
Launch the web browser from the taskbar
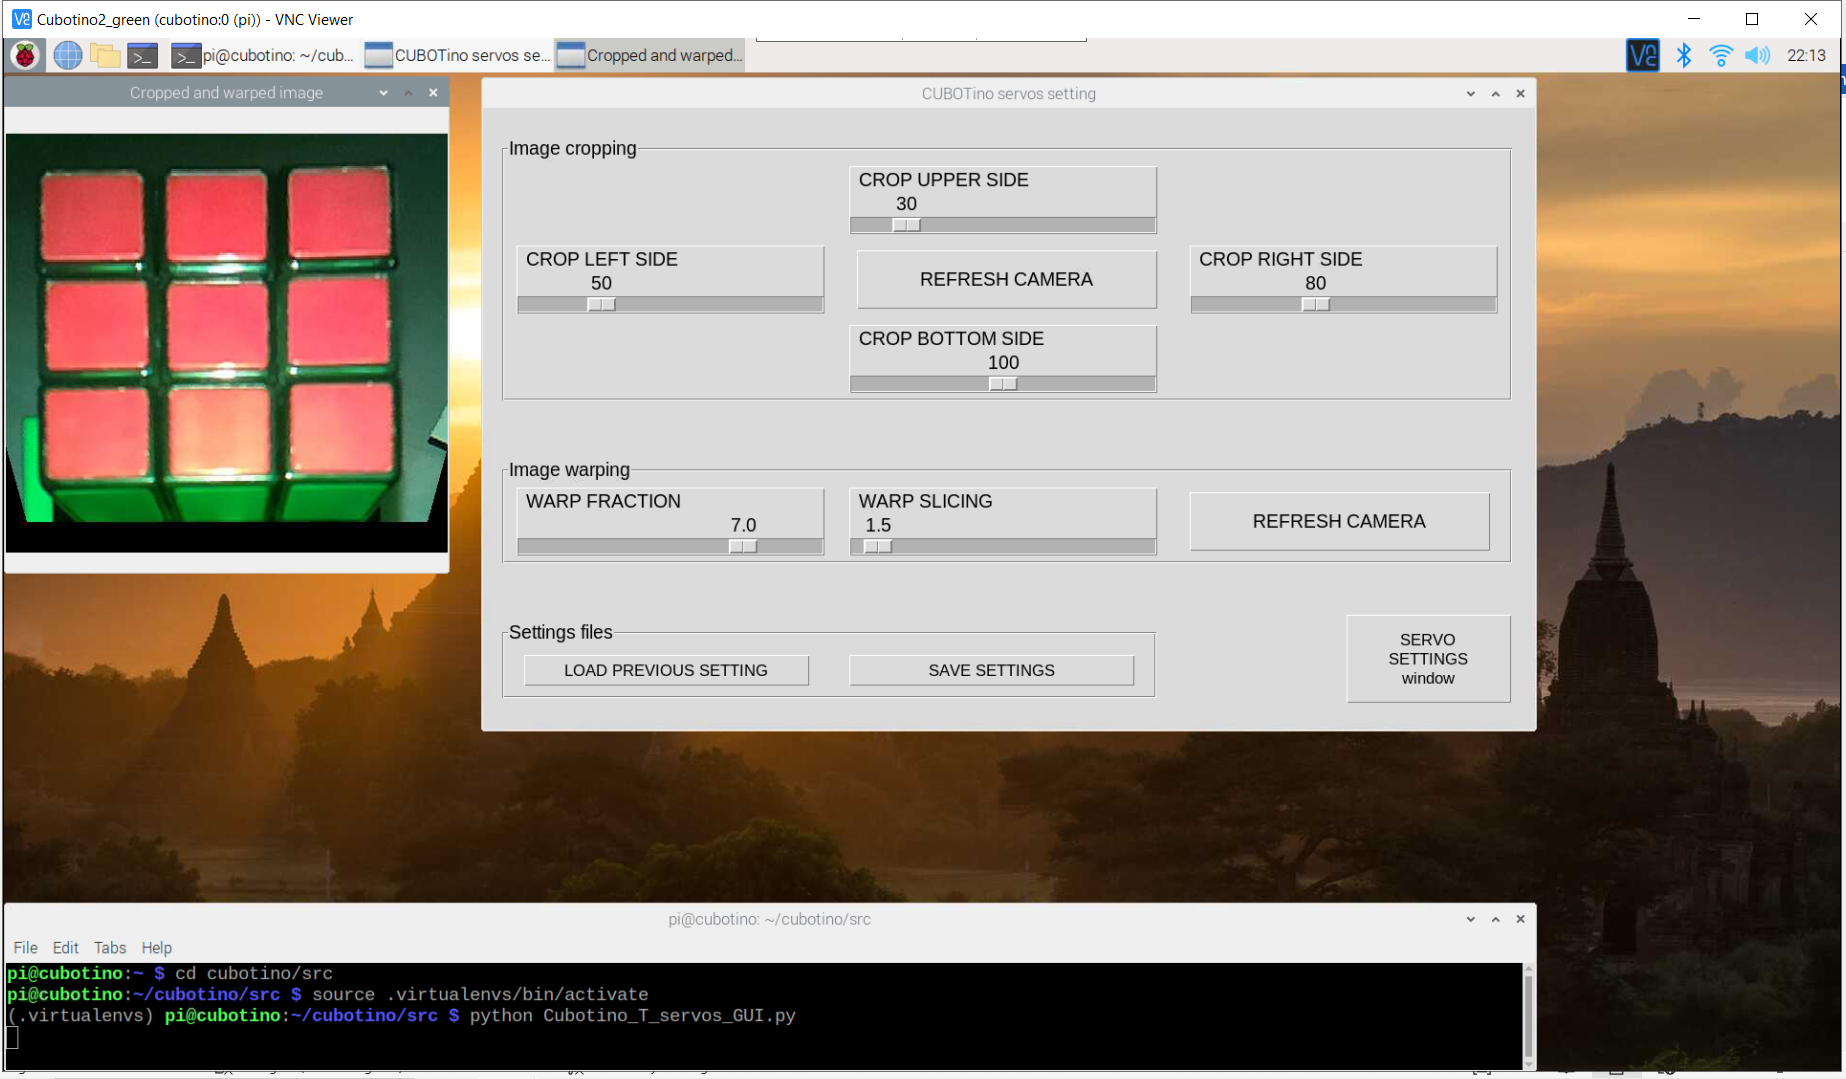pyautogui.click(x=66, y=55)
